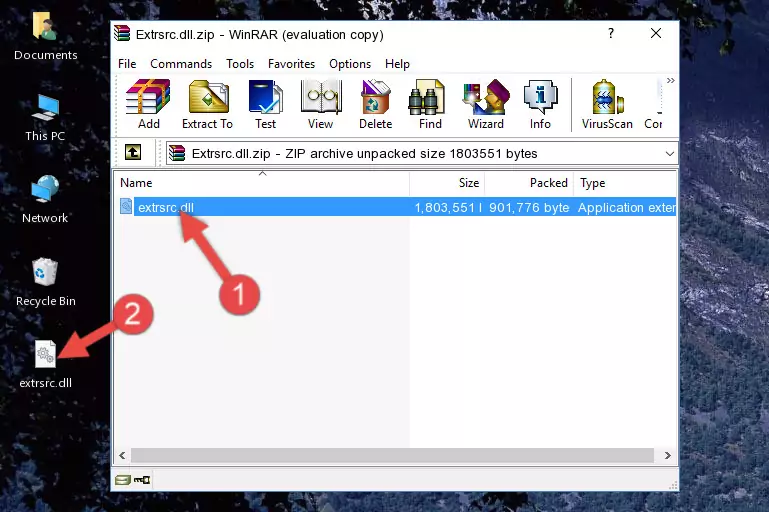Select the This PC desktop icon
The width and height of the screenshot is (769, 512).
(45, 118)
